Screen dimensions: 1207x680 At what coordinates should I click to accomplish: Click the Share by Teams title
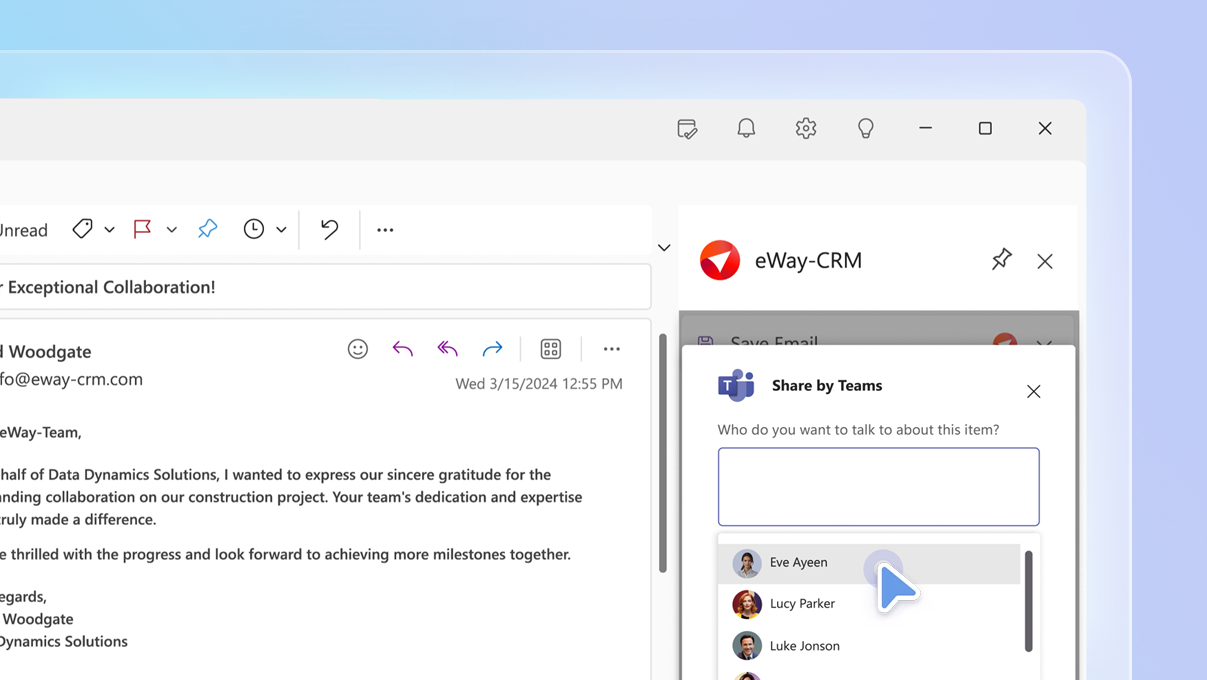pyautogui.click(x=827, y=385)
